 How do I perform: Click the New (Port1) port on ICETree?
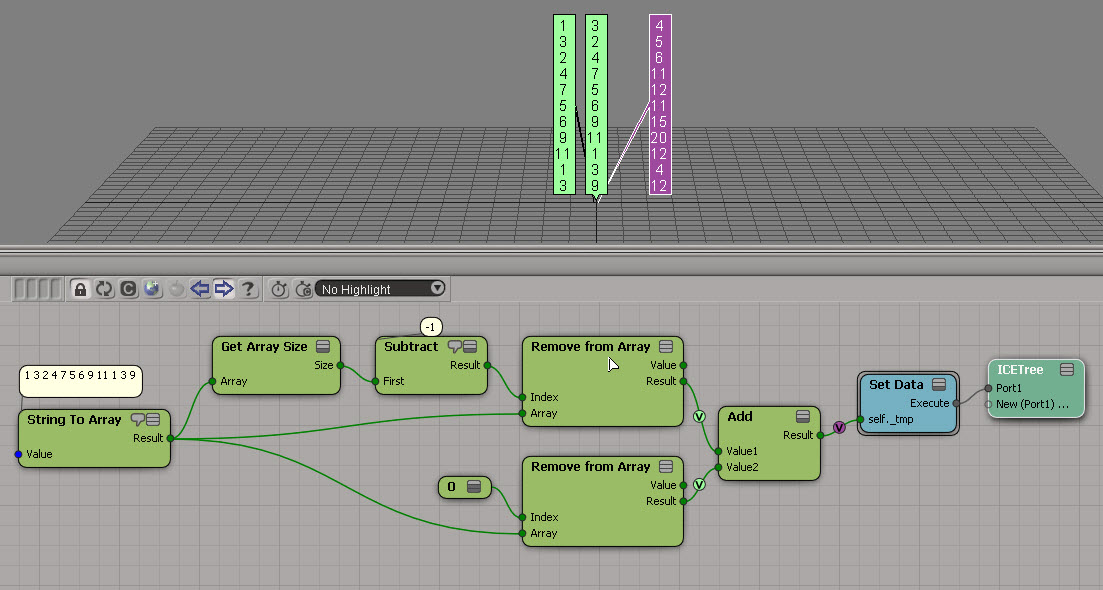pyautogui.click(x=1033, y=405)
